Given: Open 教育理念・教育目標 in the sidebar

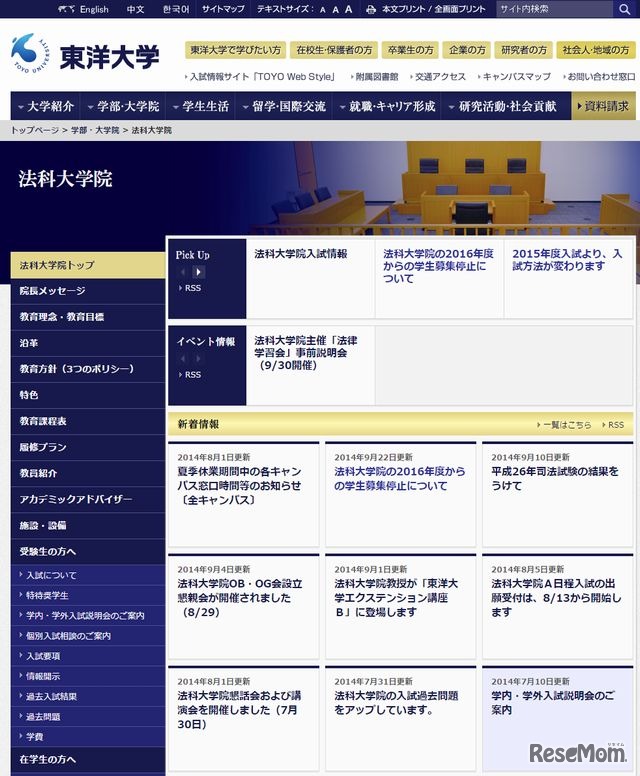Looking at the screenshot, I should (88, 317).
